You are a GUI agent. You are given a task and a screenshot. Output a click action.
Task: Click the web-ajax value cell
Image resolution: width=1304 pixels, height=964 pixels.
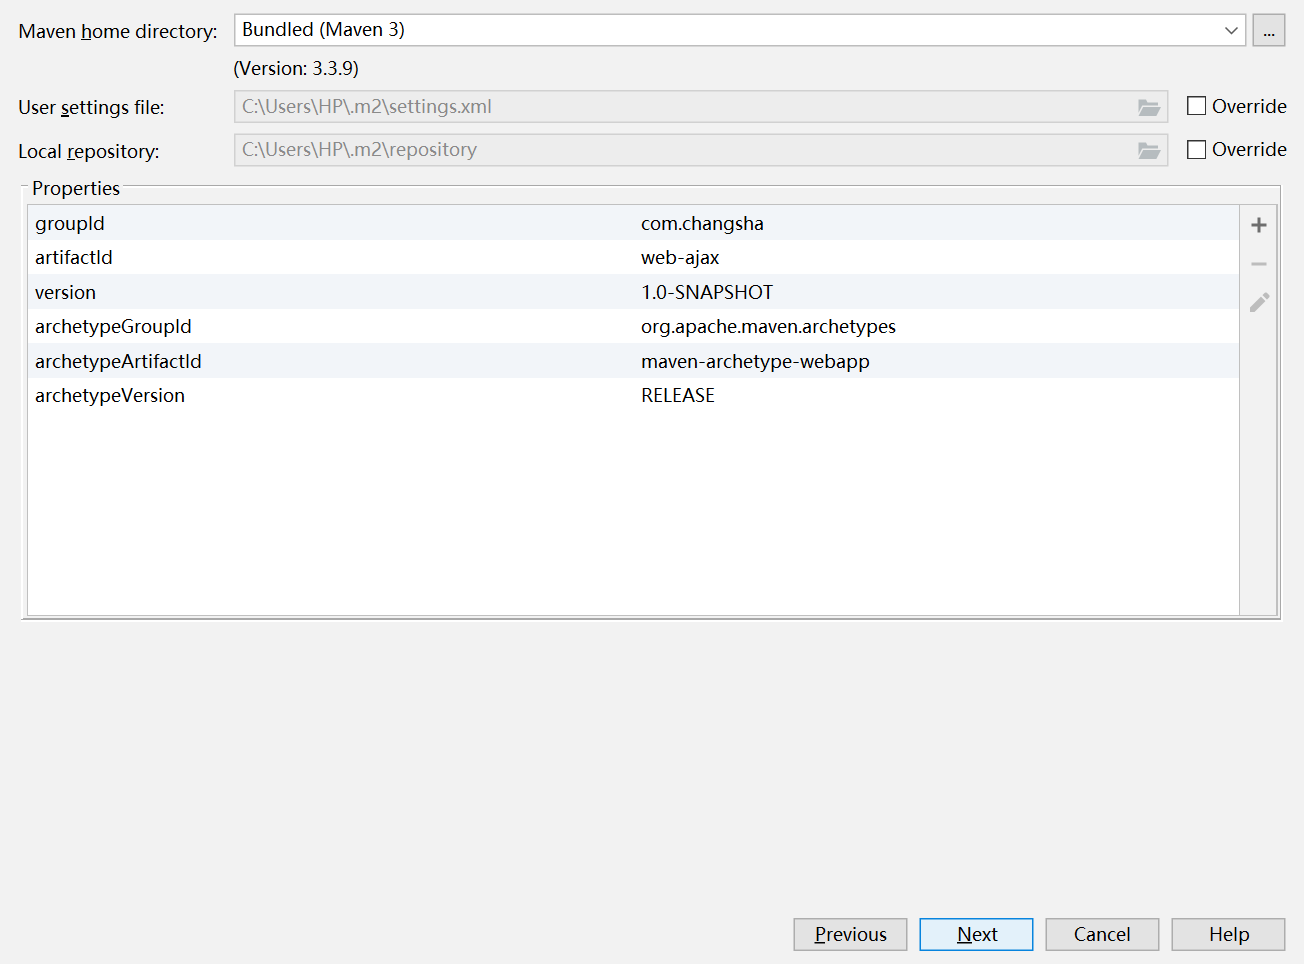click(x=680, y=257)
